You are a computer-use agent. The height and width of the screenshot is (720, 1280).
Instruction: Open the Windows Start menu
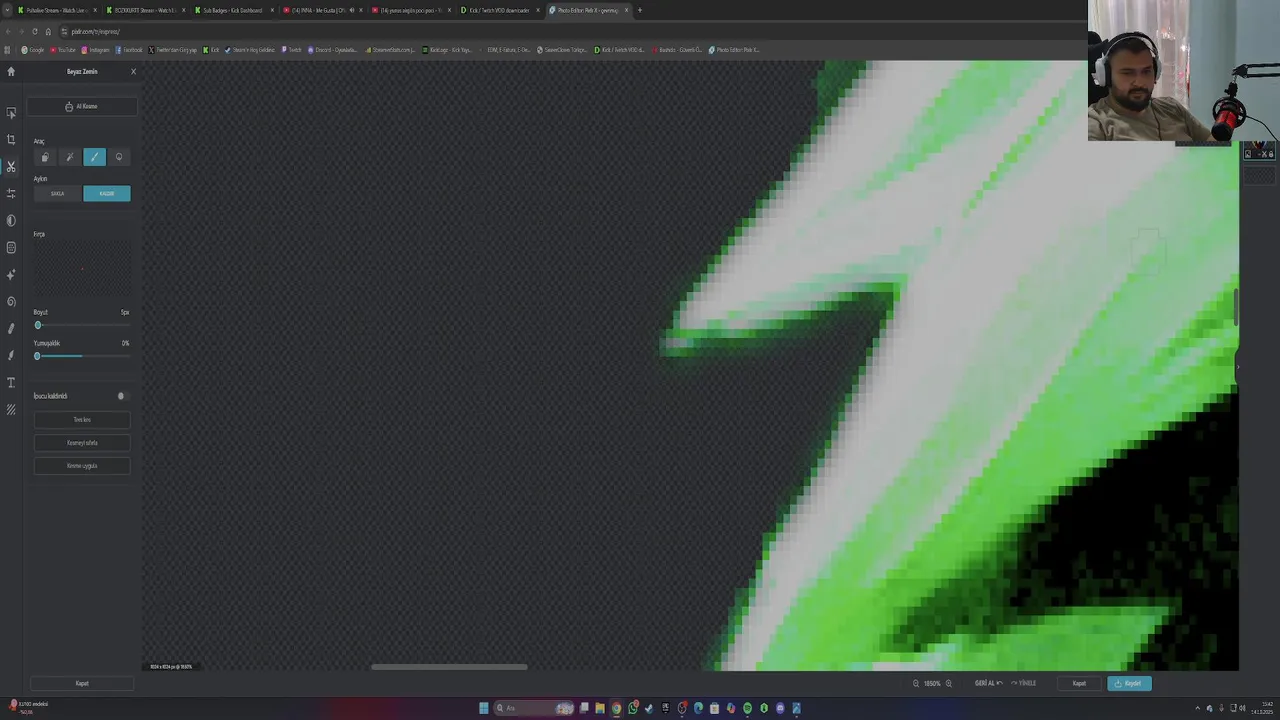pyautogui.click(x=484, y=708)
